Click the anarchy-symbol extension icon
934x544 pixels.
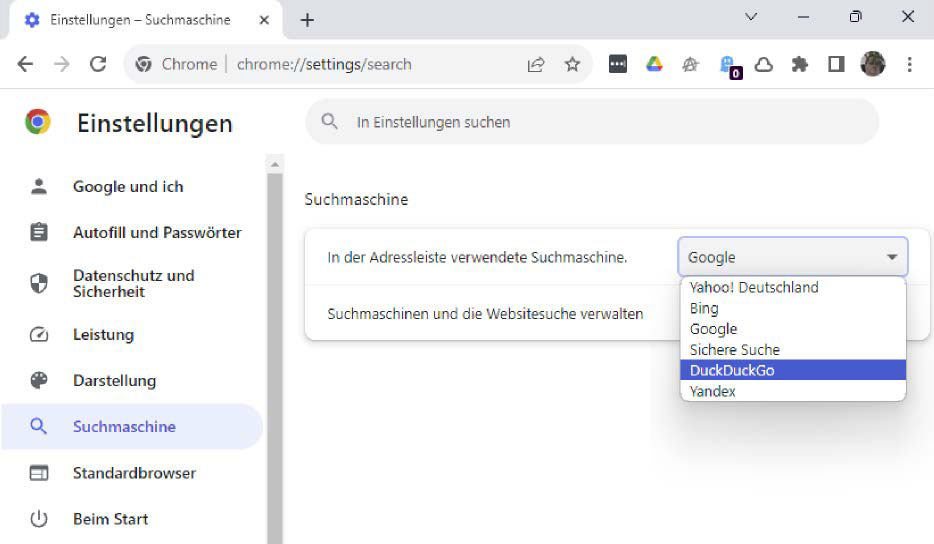pos(690,64)
